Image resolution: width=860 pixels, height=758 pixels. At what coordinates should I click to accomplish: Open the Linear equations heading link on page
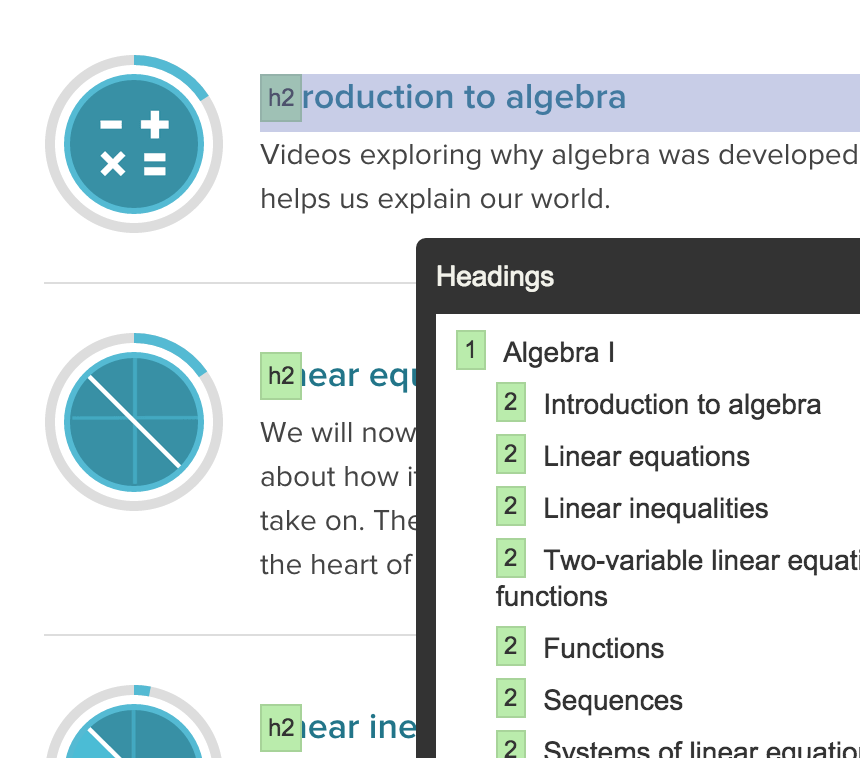pos(360,376)
